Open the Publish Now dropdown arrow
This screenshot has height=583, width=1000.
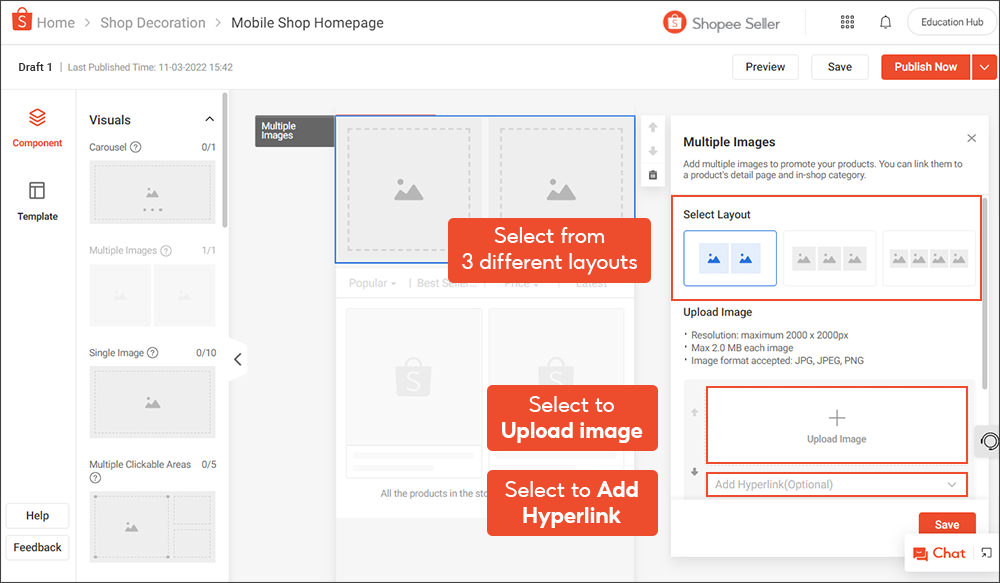[984, 67]
